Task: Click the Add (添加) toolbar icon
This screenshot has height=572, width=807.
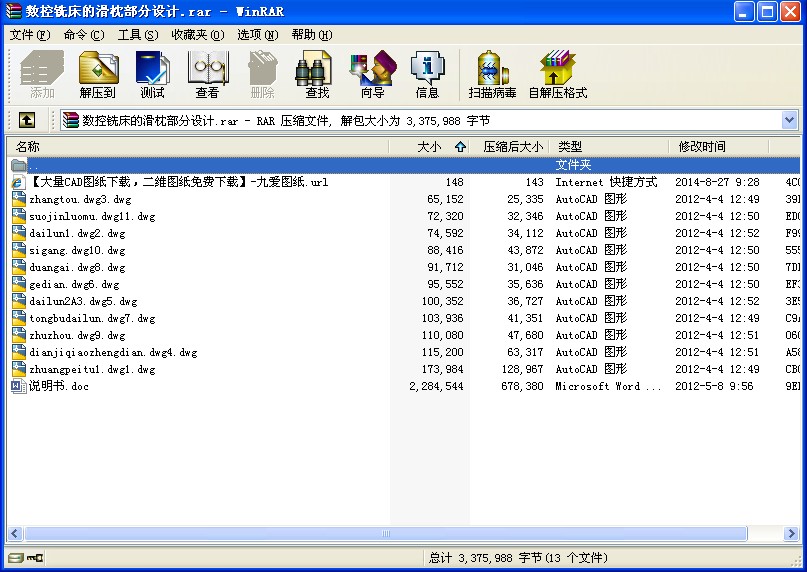Action: [x=42, y=75]
